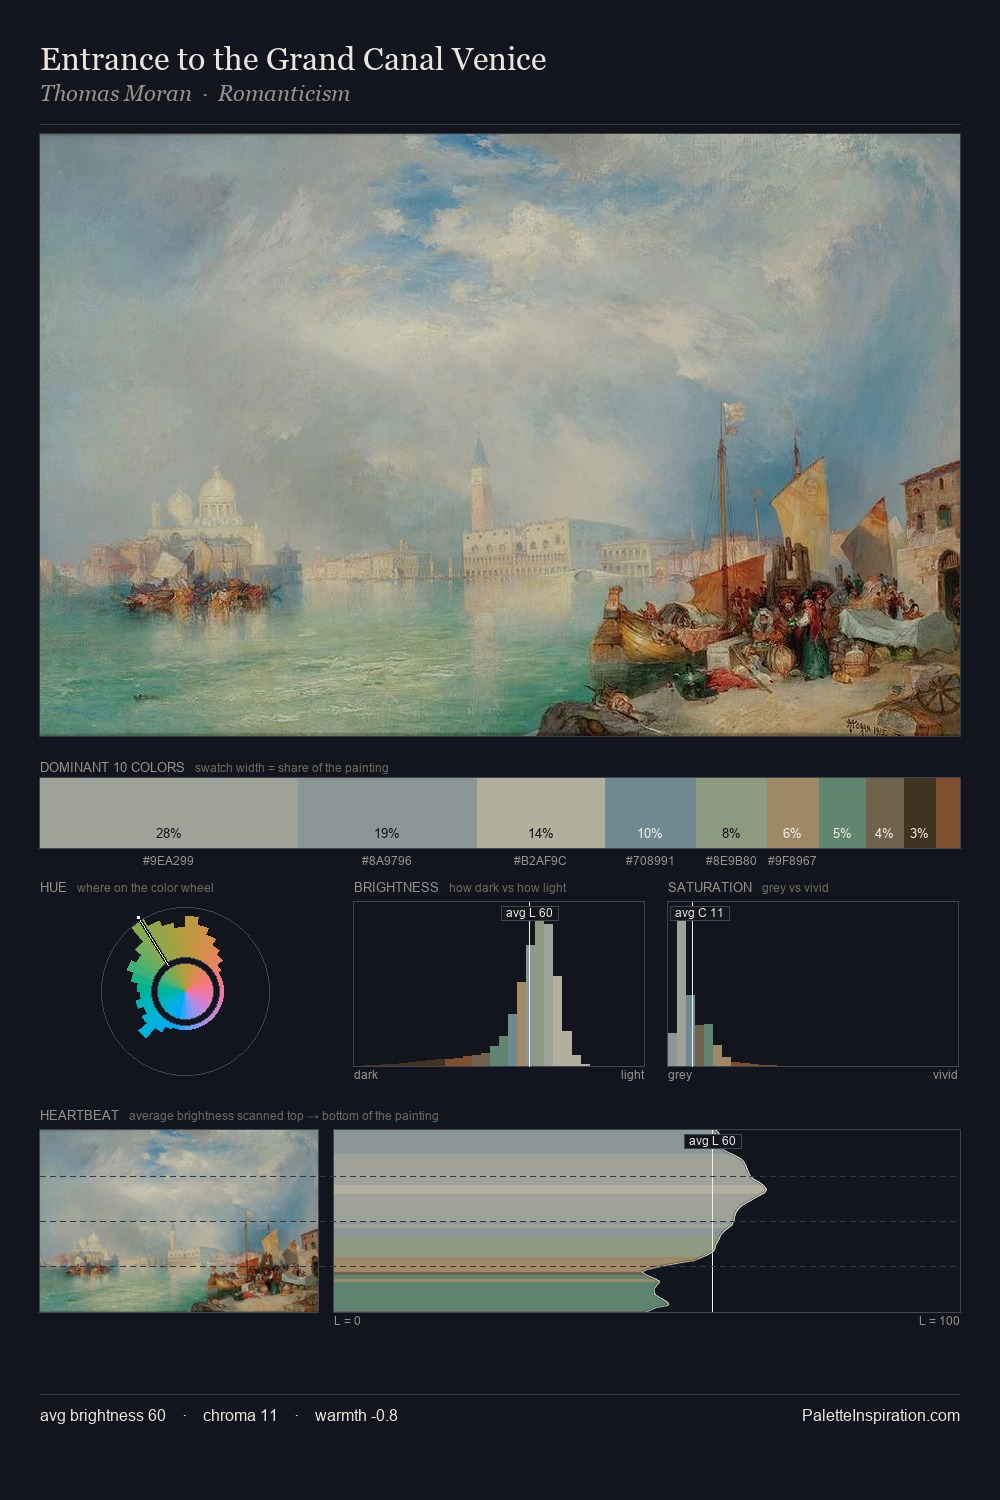Click the #8A9796 hex code
The image size is (1000, 1500).
click(x=387, y=861)
